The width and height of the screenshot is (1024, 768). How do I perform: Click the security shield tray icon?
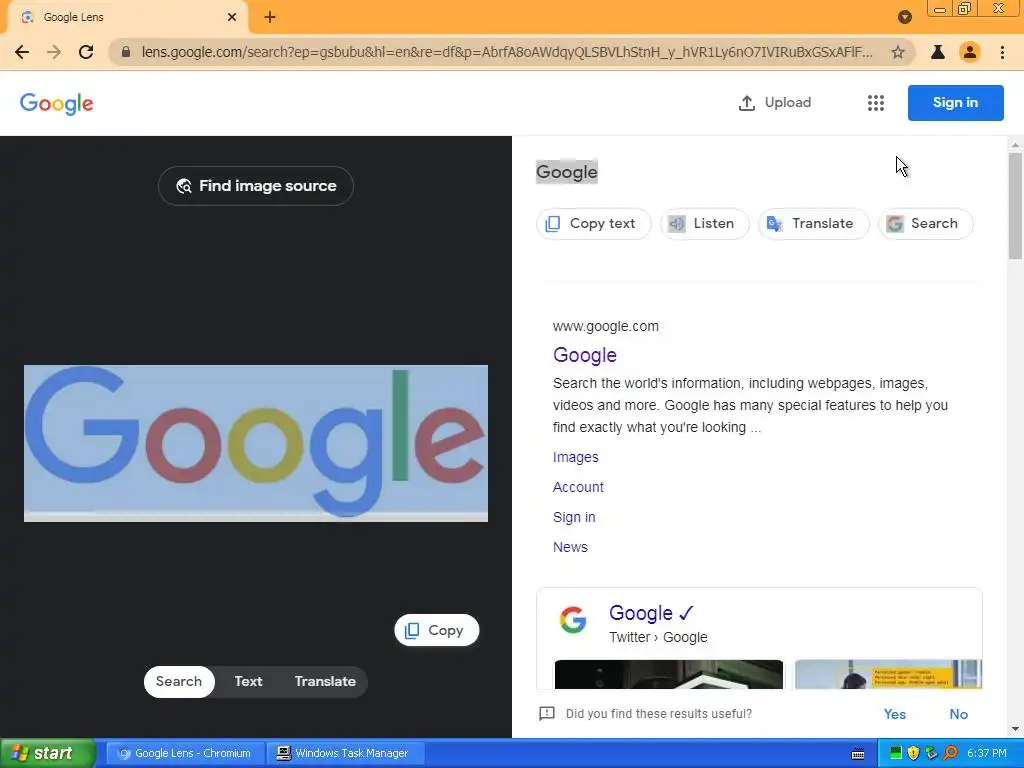point(914,754)
